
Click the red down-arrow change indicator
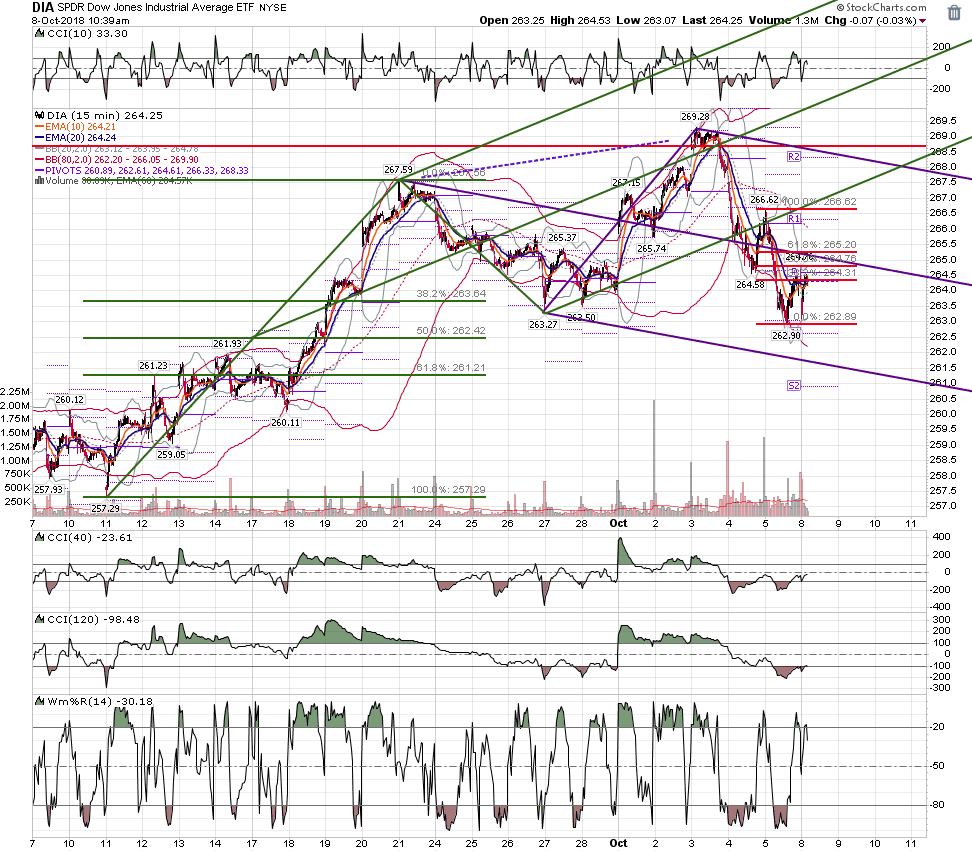tap(923, 21)
